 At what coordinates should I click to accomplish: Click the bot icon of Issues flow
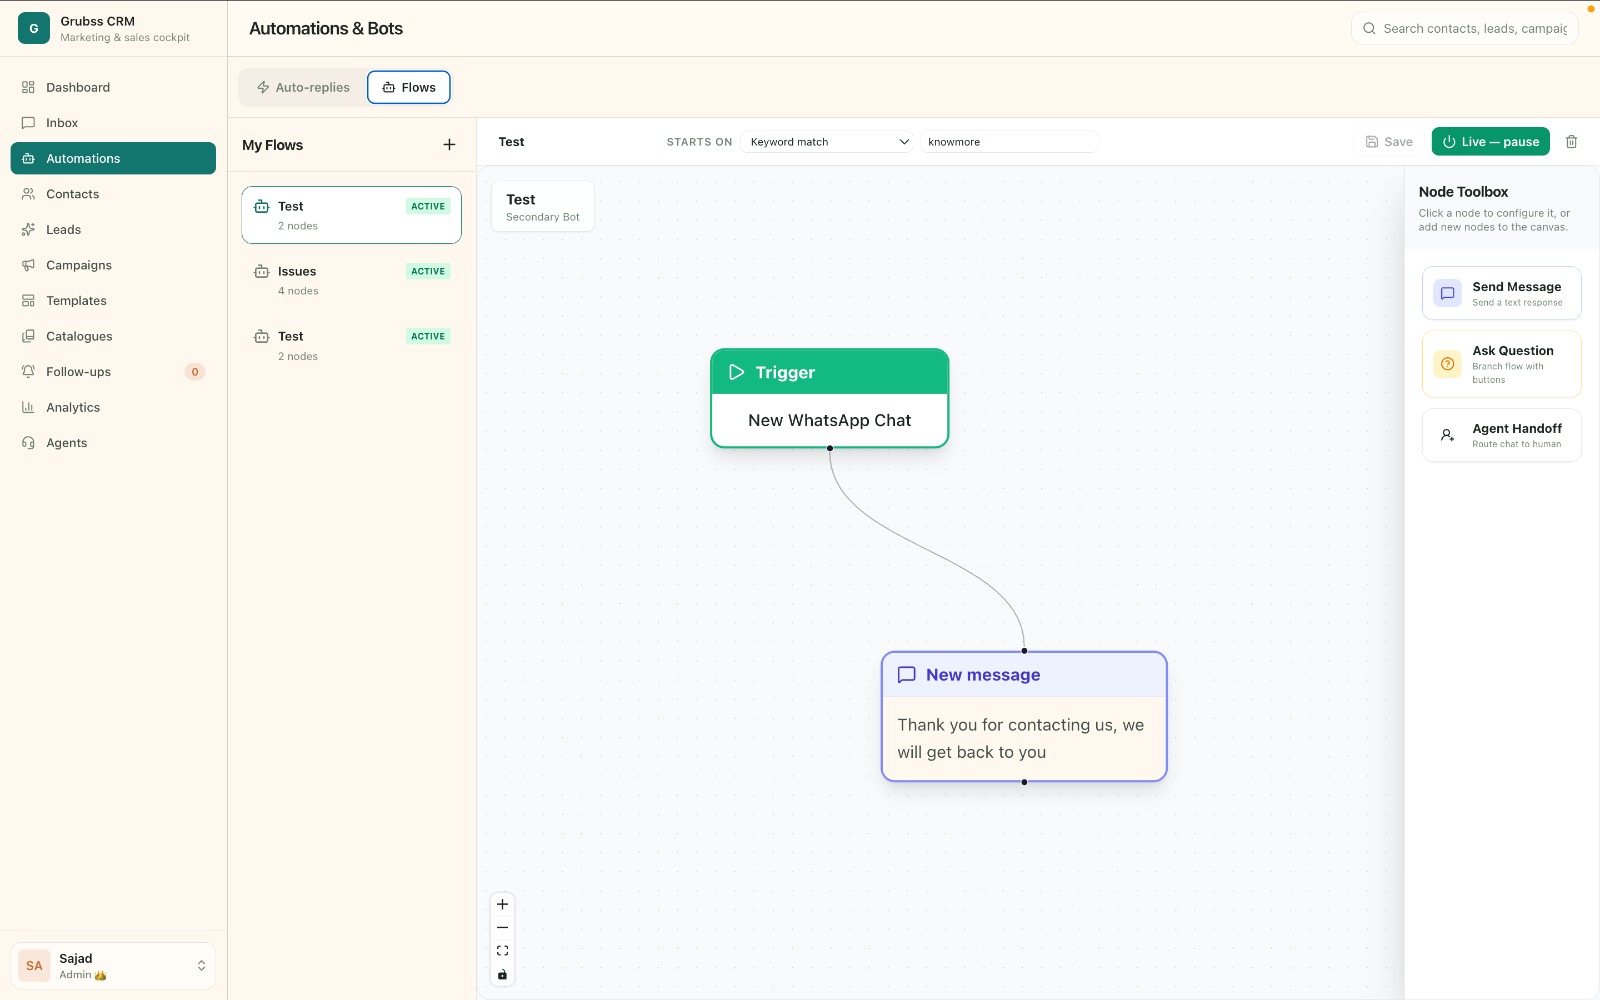[x=262, y=271]
